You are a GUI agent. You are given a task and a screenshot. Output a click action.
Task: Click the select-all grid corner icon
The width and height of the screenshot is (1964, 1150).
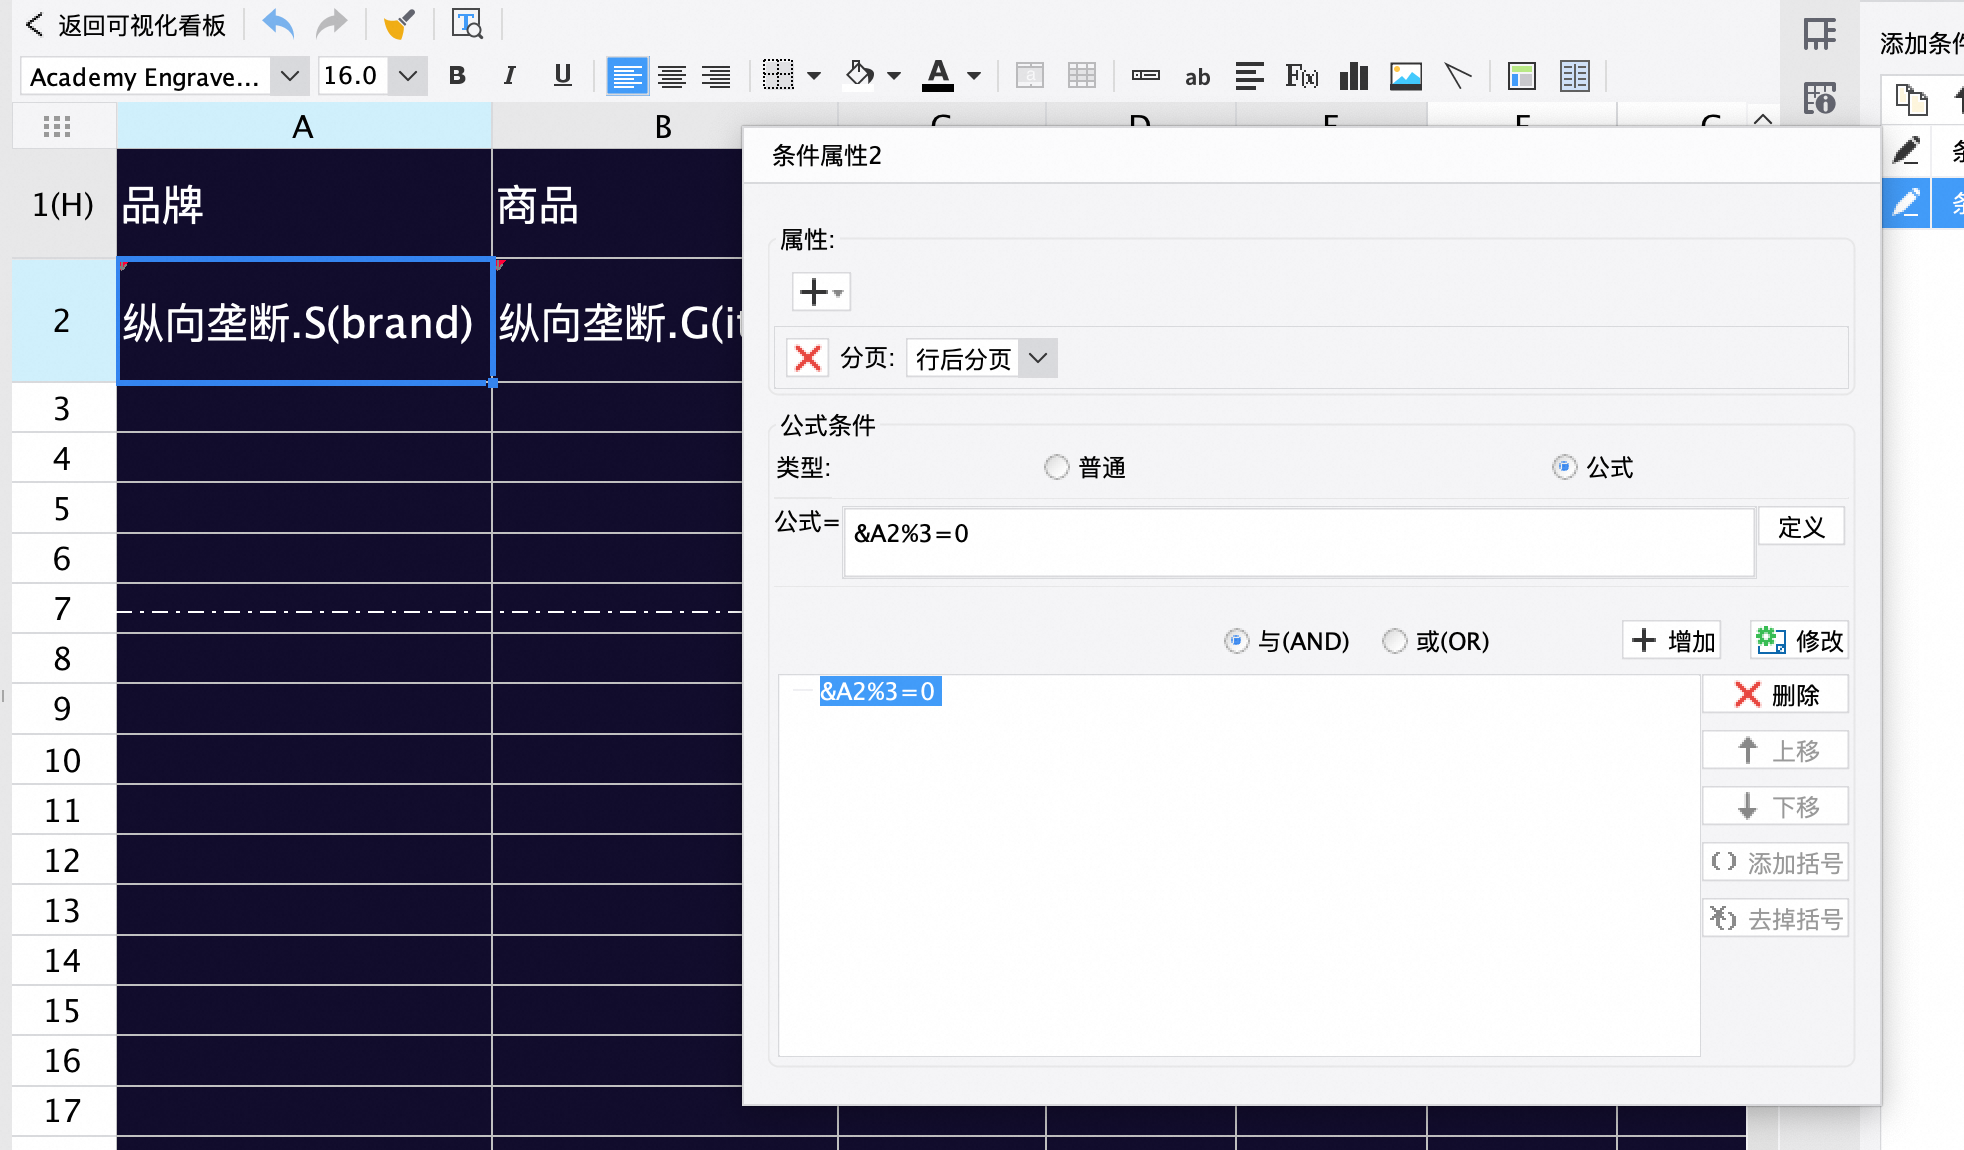pyautogui.click(x=57, y=126)
